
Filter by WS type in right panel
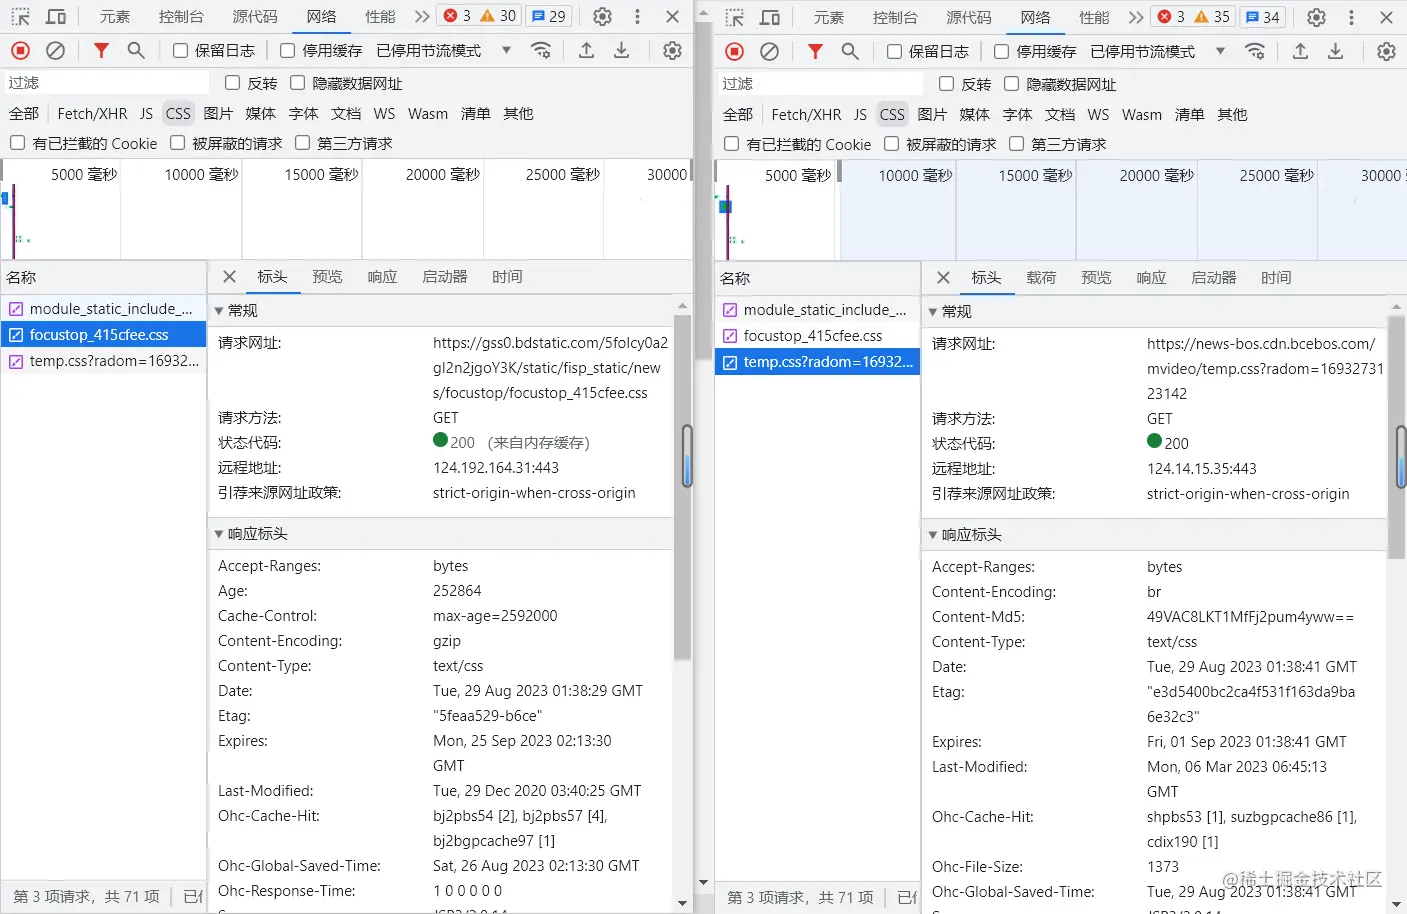point(1098,115)
